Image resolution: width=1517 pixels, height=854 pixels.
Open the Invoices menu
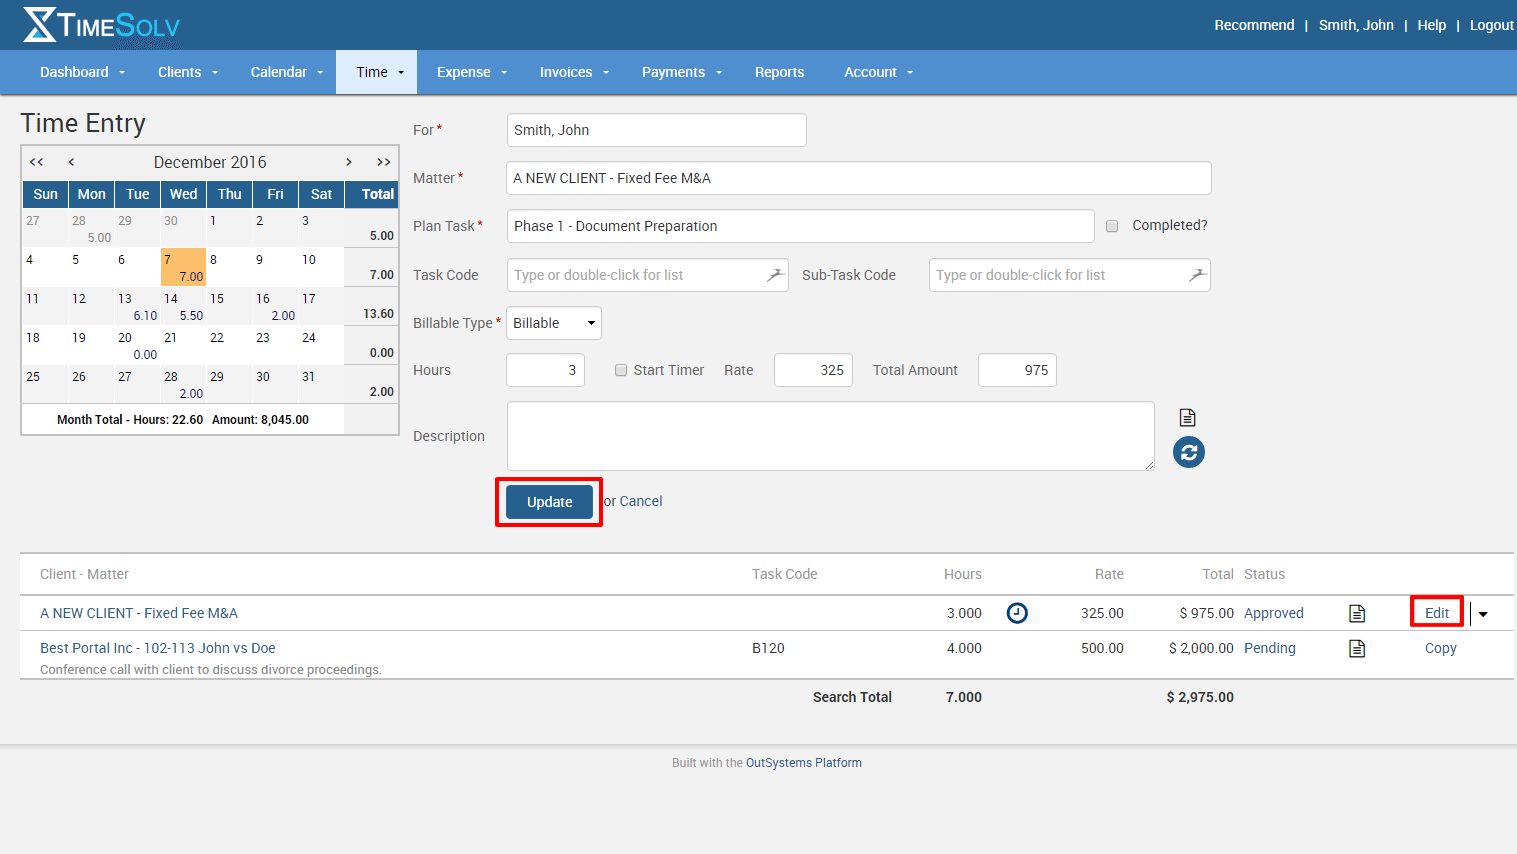pyautogui.click(x=574, y=72)
